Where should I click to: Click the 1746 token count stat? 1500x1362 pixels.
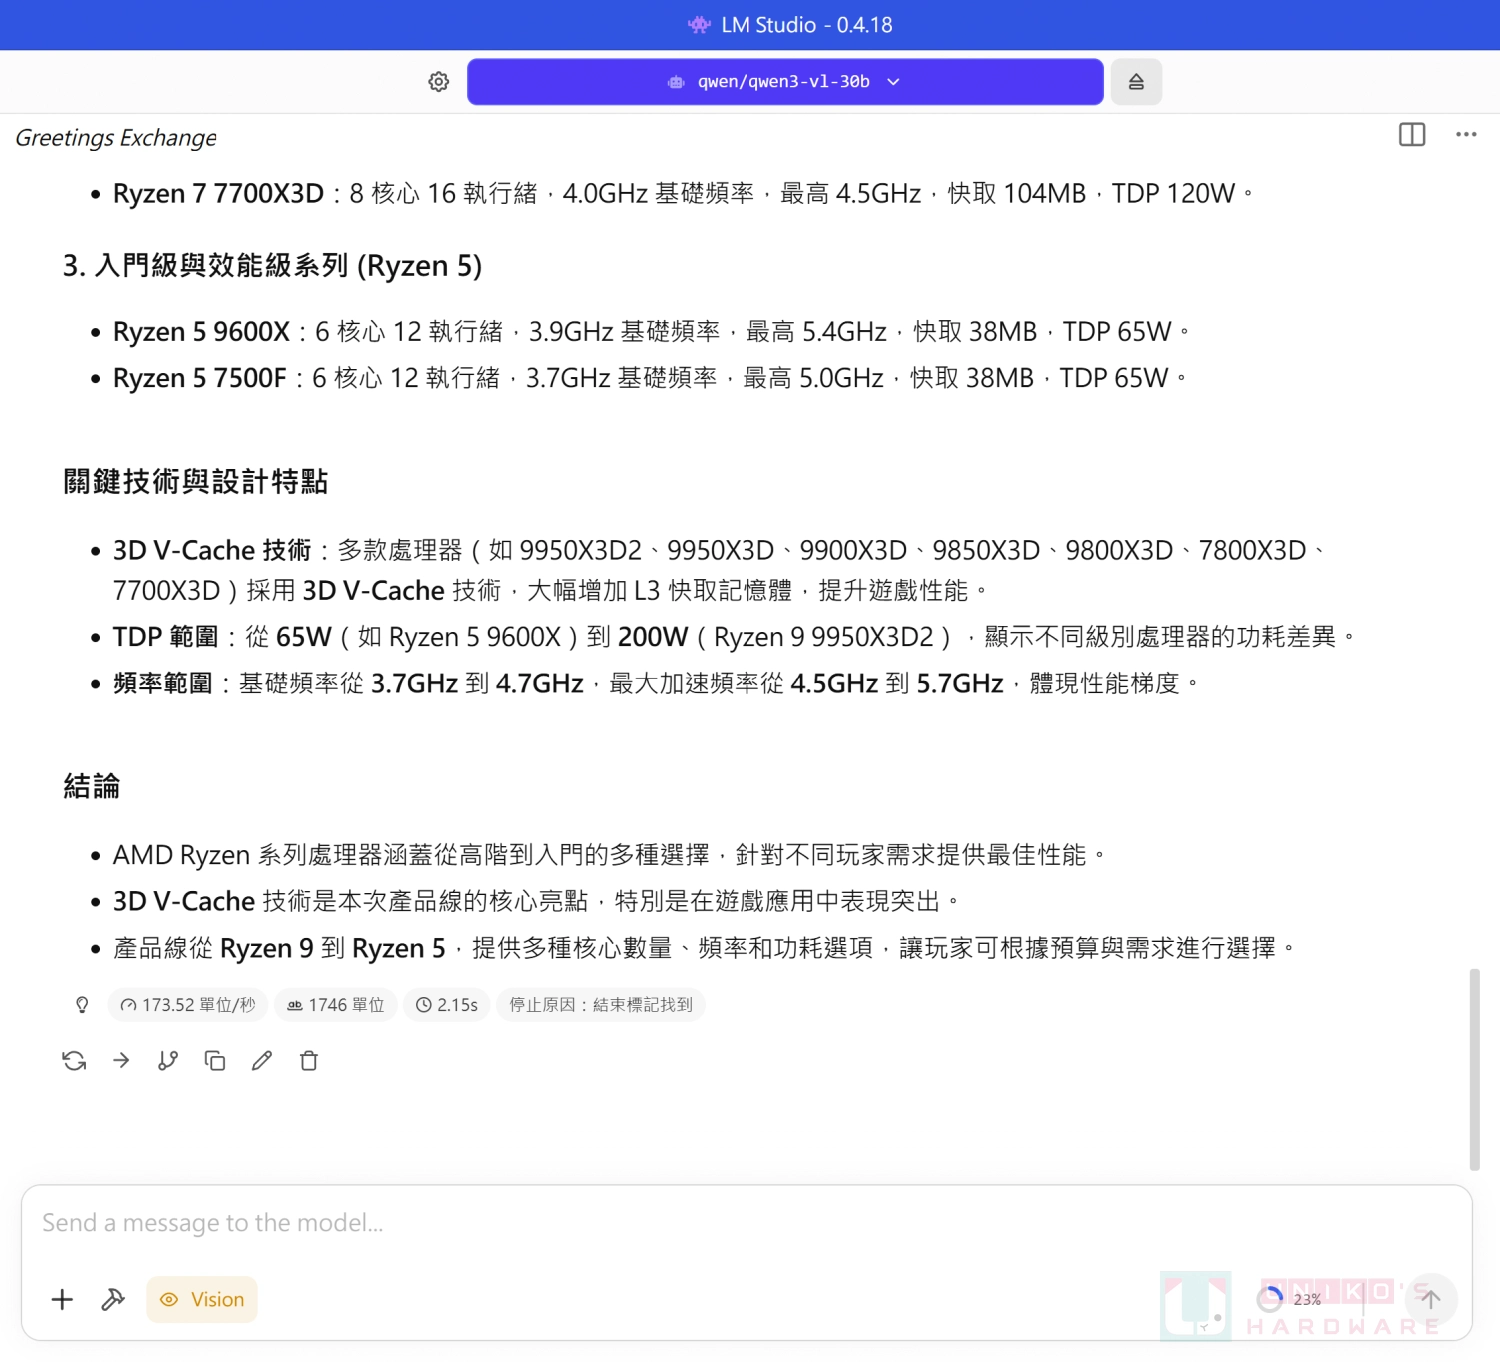[336, 1005]
